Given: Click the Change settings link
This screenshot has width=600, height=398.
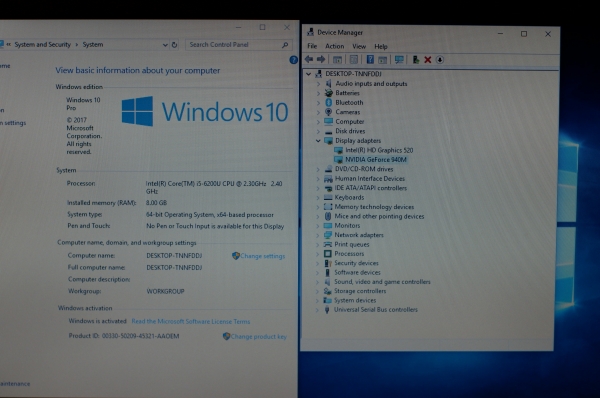Looking at the screenshot, I should pos(262,256).
